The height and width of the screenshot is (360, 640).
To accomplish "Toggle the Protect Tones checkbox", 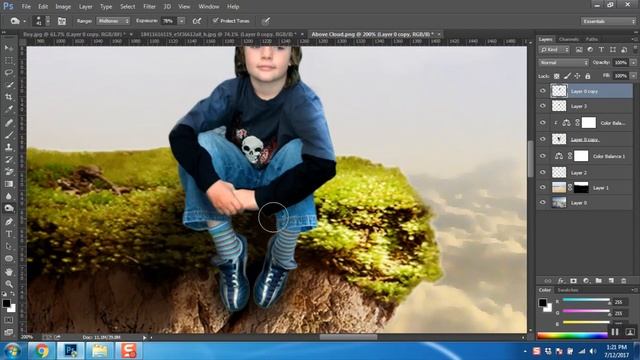I will [216, 20].
